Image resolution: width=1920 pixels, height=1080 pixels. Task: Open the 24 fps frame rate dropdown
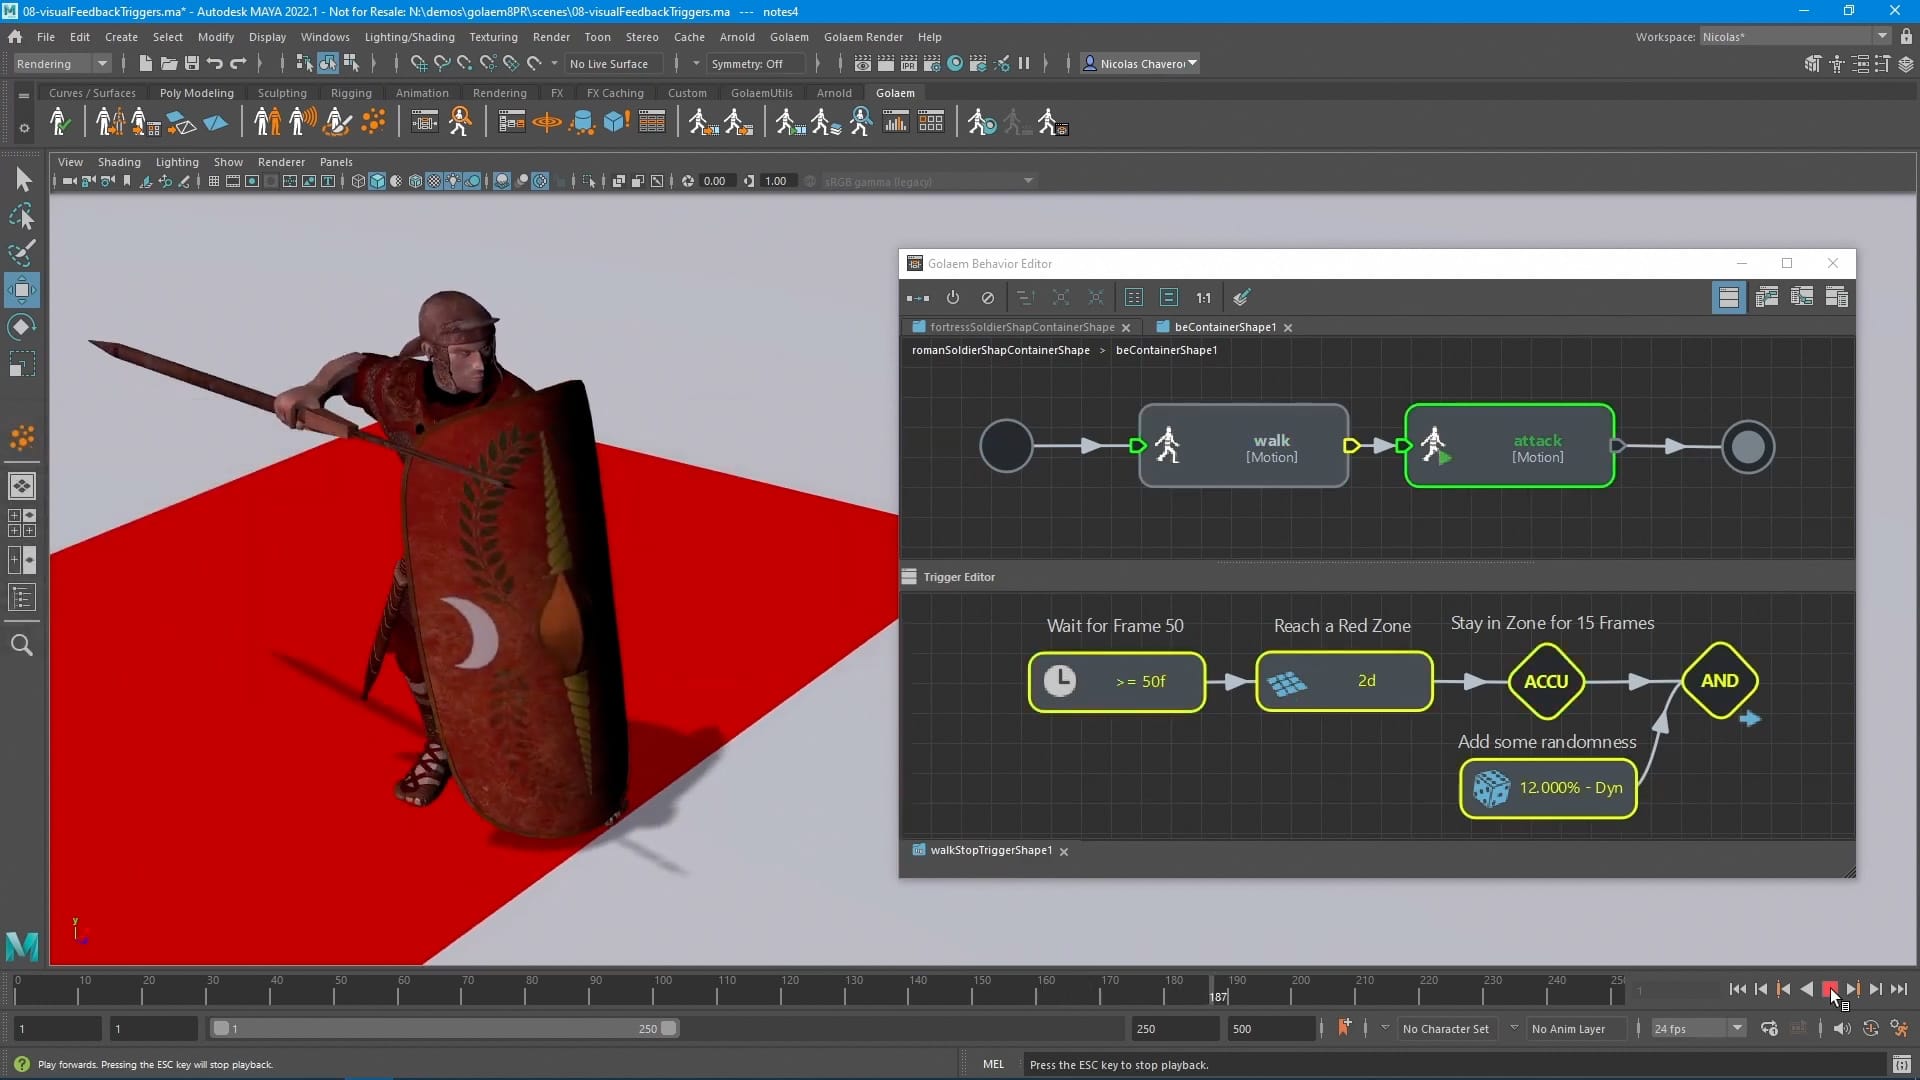pos(1697,1028)
